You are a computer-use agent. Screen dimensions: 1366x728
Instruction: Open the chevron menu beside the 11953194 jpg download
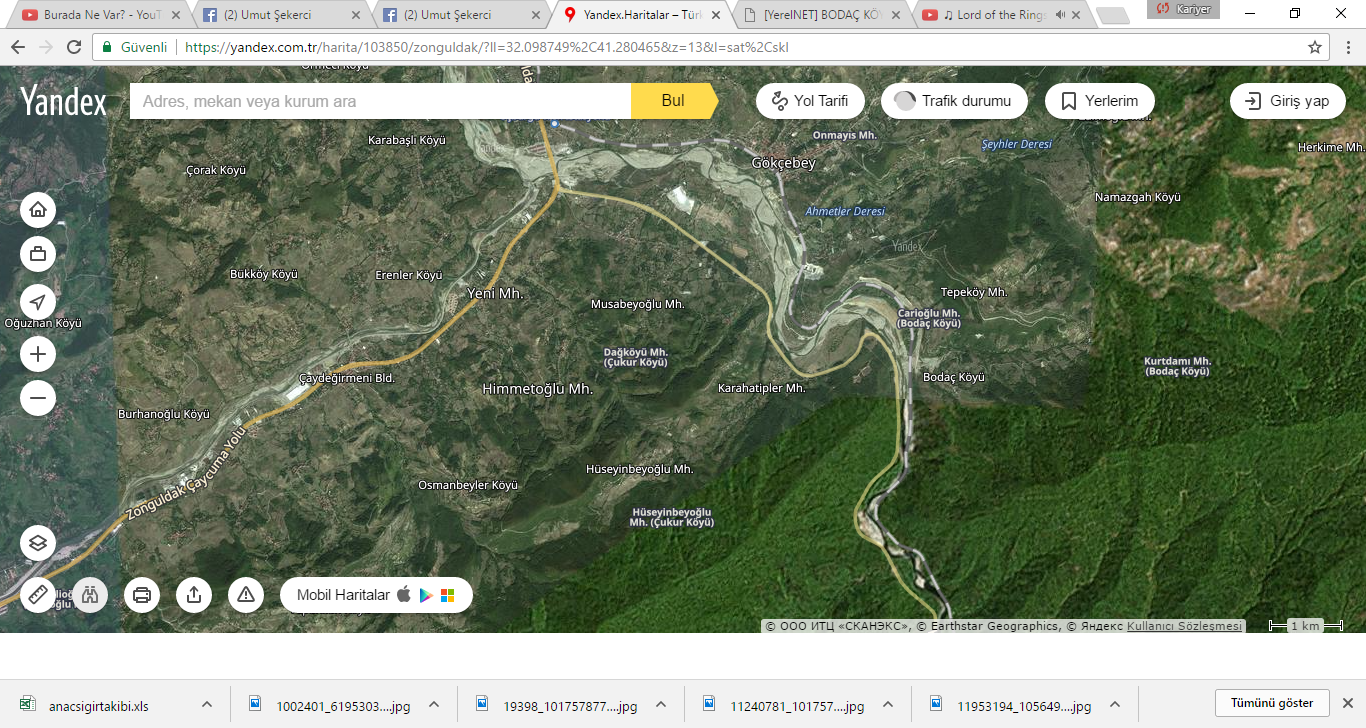(1115, 704)
